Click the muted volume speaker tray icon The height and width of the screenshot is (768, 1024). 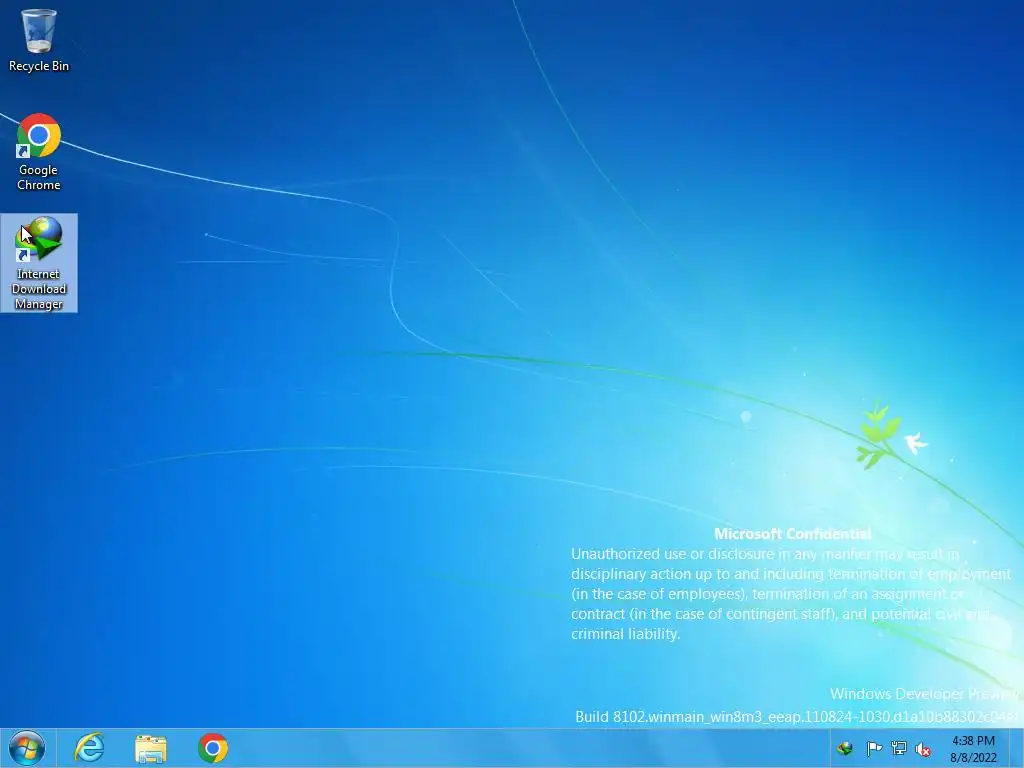point(923,749)
